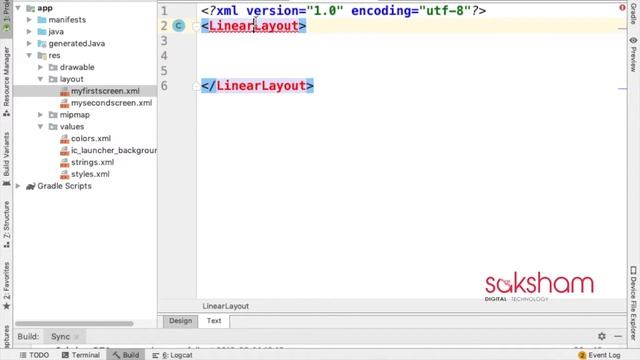Image resolution: width=640 pixels, height=360 pixels.
Task: Click the xml declaration on line 1
Action: point(343,11)
